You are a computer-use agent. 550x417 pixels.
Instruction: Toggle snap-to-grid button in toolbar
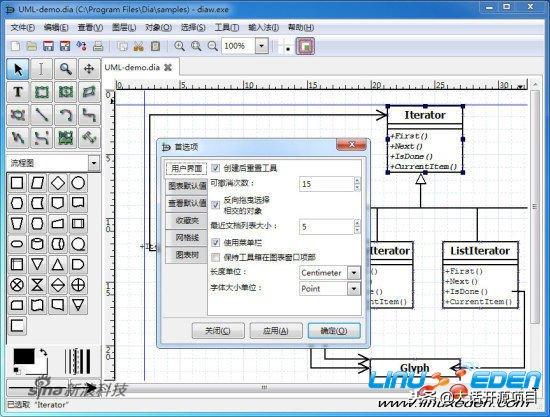[287, 47]
